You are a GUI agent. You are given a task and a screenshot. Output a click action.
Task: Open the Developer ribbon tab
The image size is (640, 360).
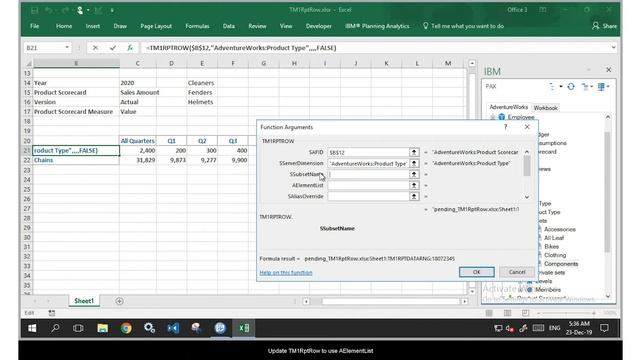[x=318, y=26]
